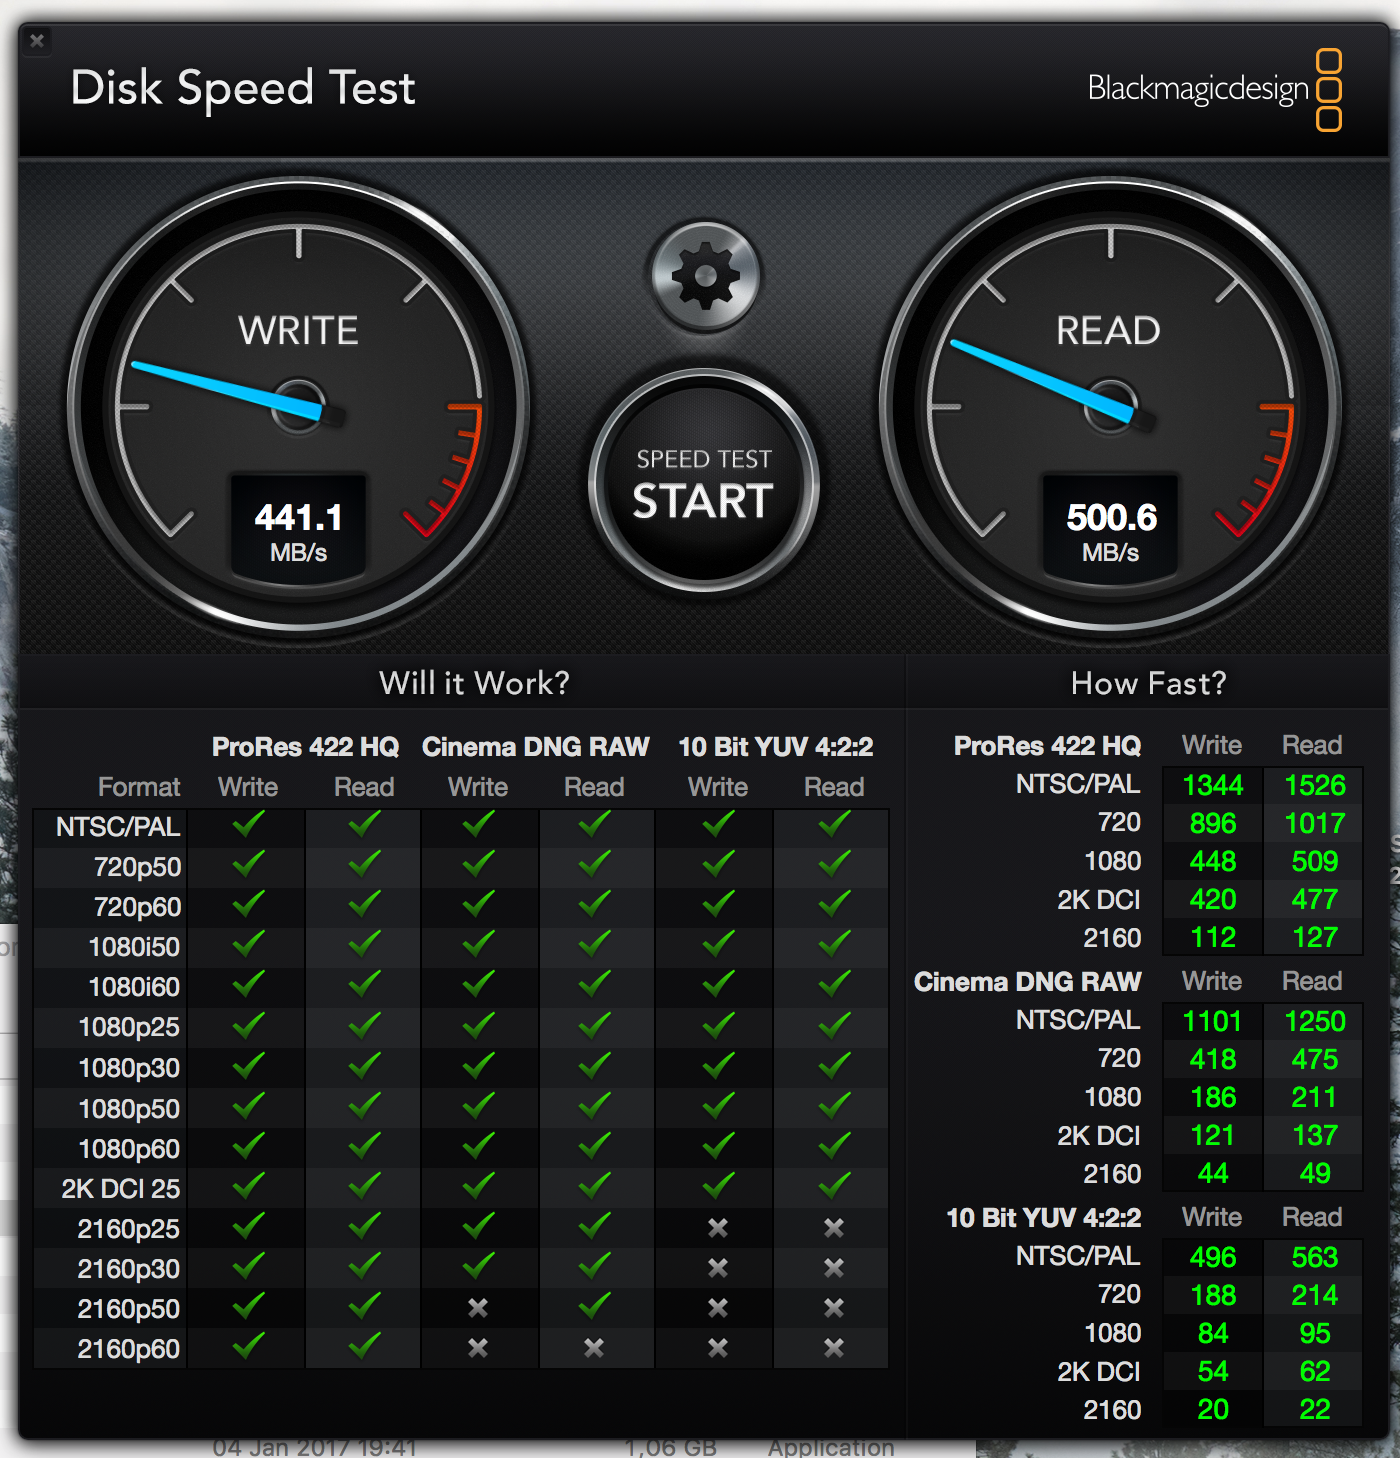Viewport: 1400px width, 1458px height.
Task: Close the Disk Speed Test window
Action: pos(37,41)
